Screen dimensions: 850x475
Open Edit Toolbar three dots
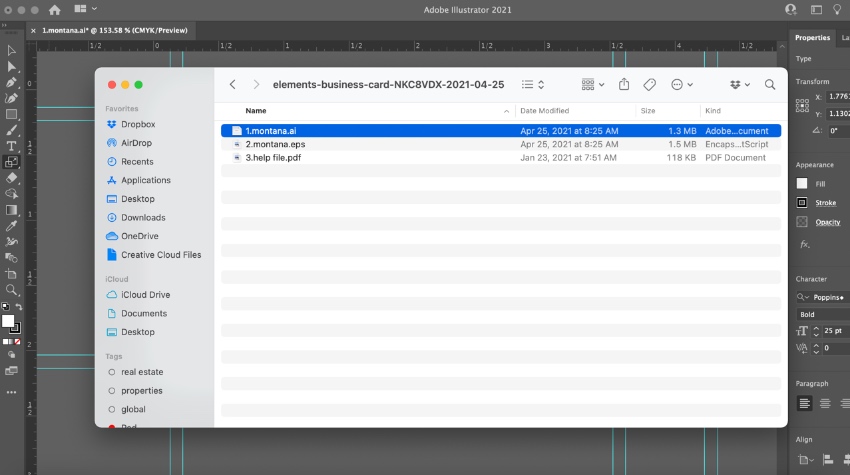11,392
